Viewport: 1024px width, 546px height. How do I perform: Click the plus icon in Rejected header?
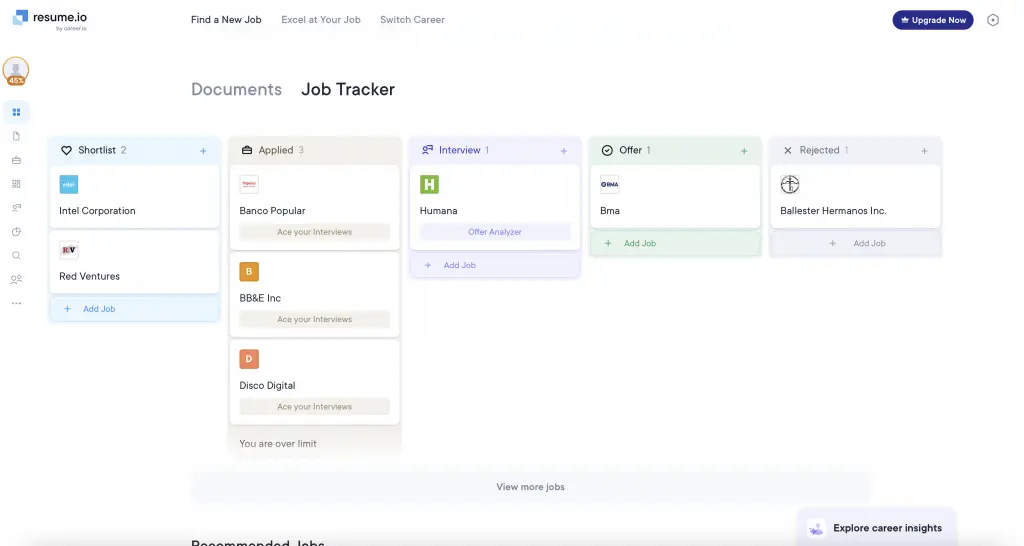(x=924, y=151)
